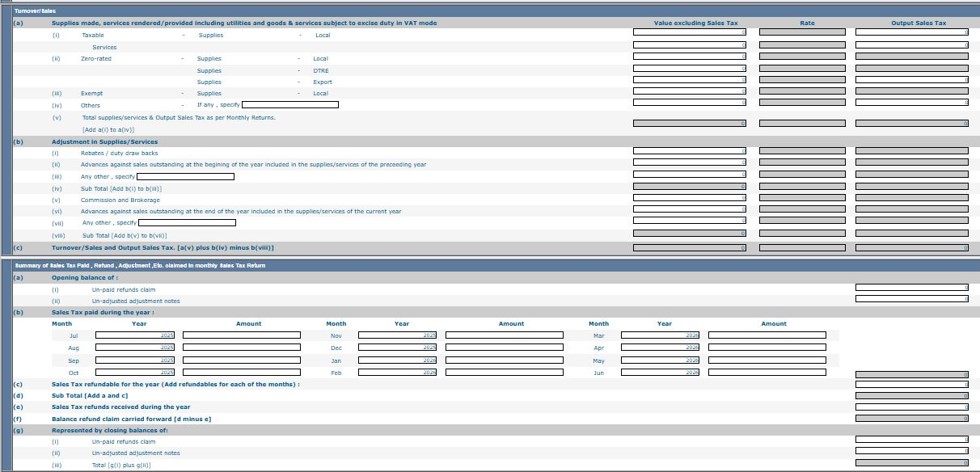The width and height of the screenshot is (980, 472).
Task: Click value field for b(iii) Any other row
Action: pos(689,174)
